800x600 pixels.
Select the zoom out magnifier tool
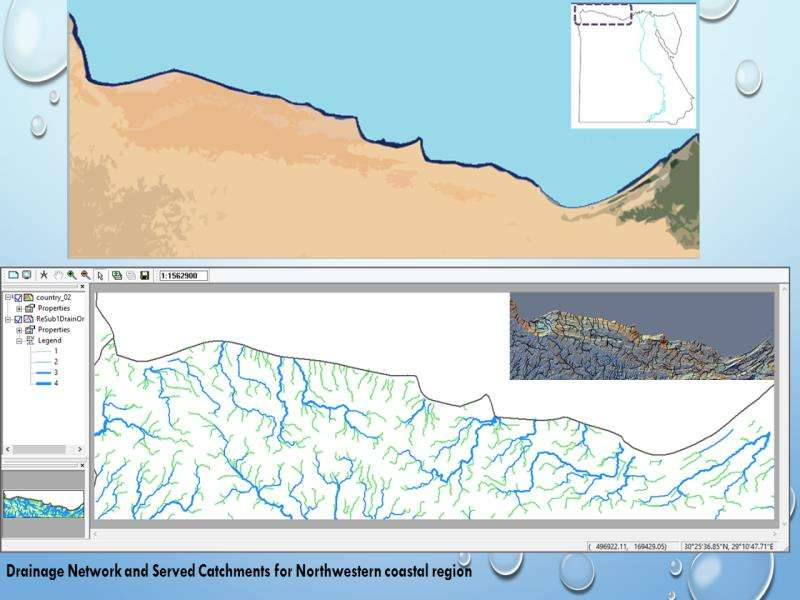[x=86, y=275]
